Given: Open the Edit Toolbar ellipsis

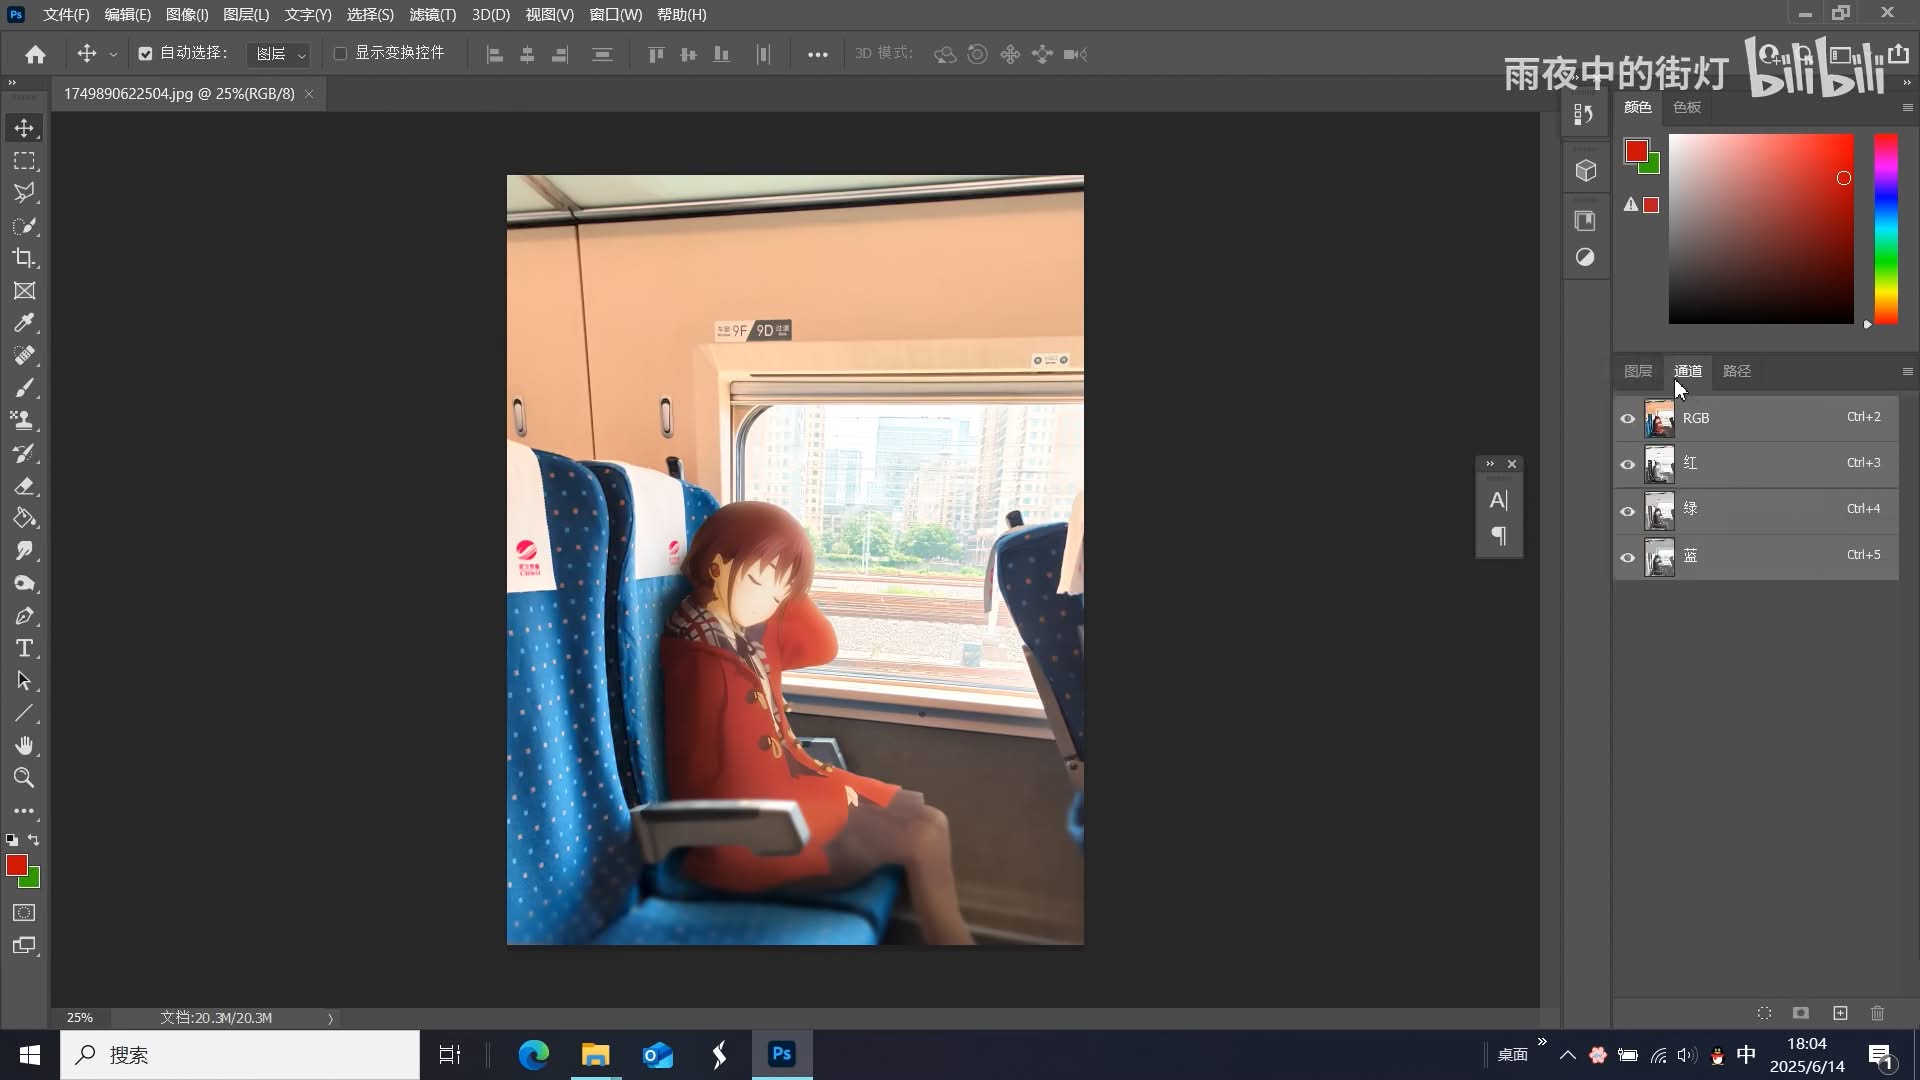Looking at the screenshot, I should pyautogui.click(x=24, y=811).
